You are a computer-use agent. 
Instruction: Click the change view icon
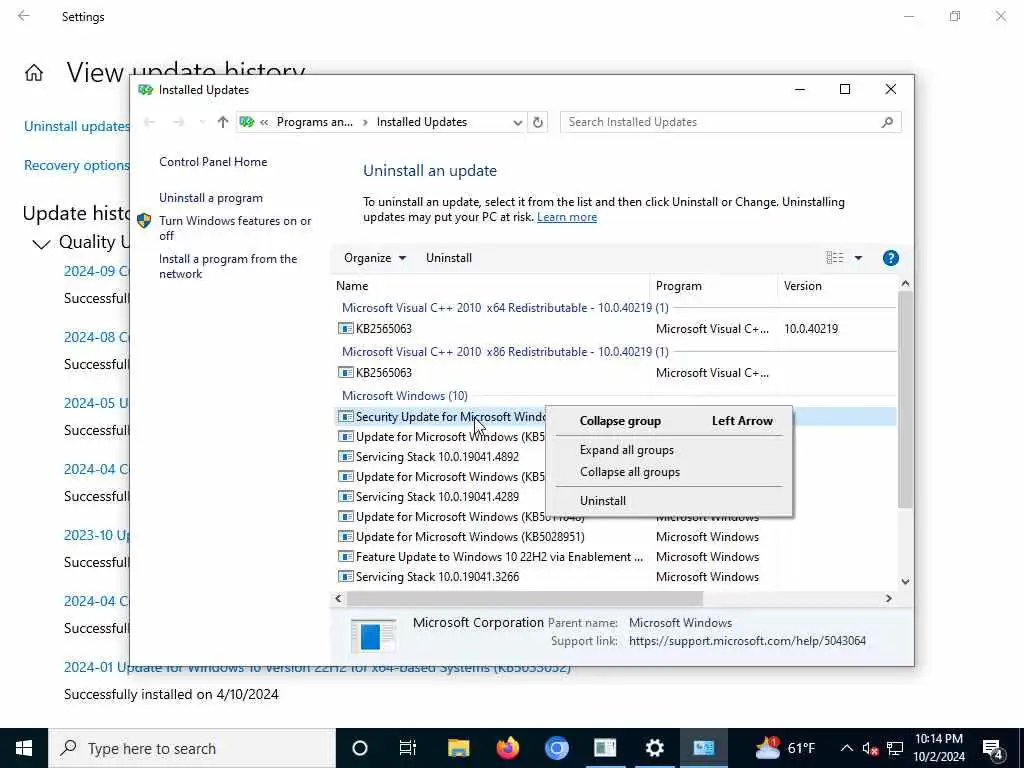coord(835,258)
